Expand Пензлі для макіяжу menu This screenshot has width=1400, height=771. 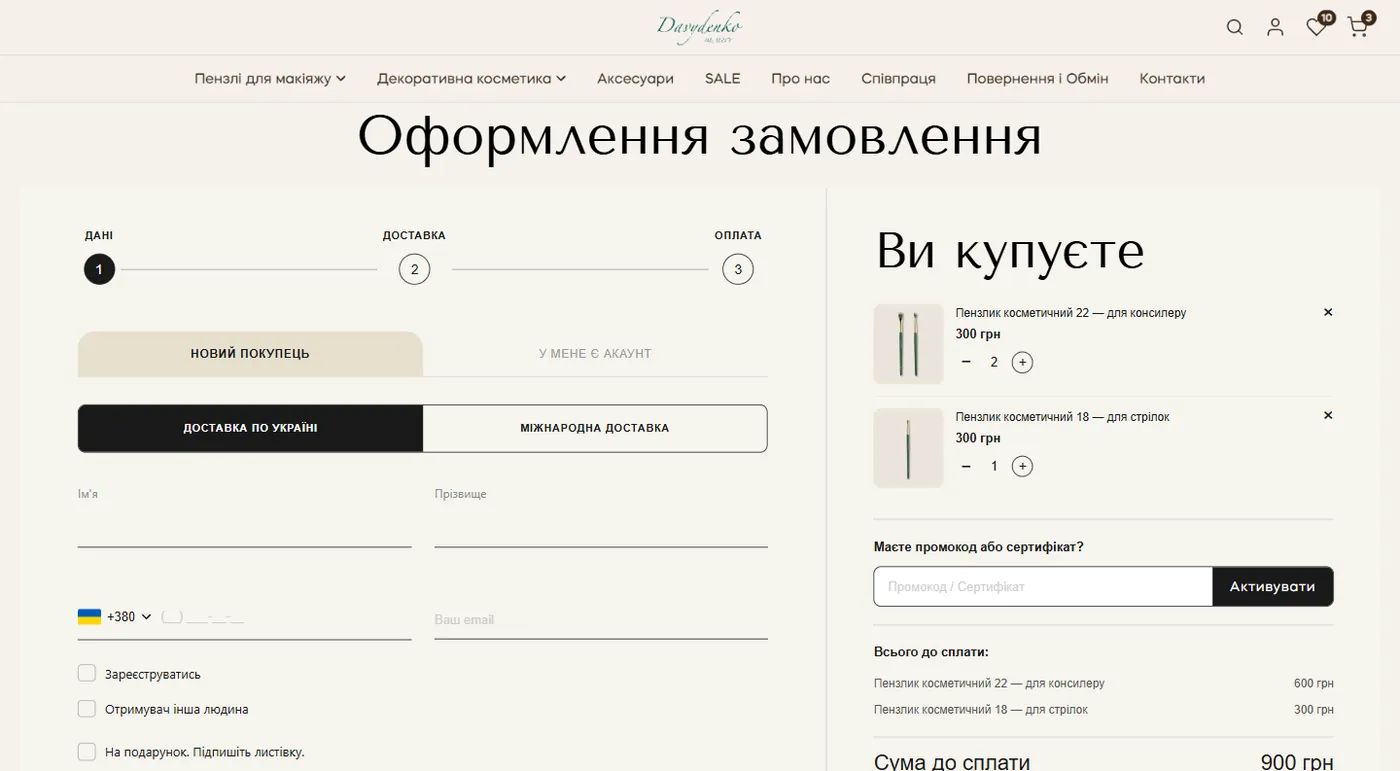tap(270, 78)
